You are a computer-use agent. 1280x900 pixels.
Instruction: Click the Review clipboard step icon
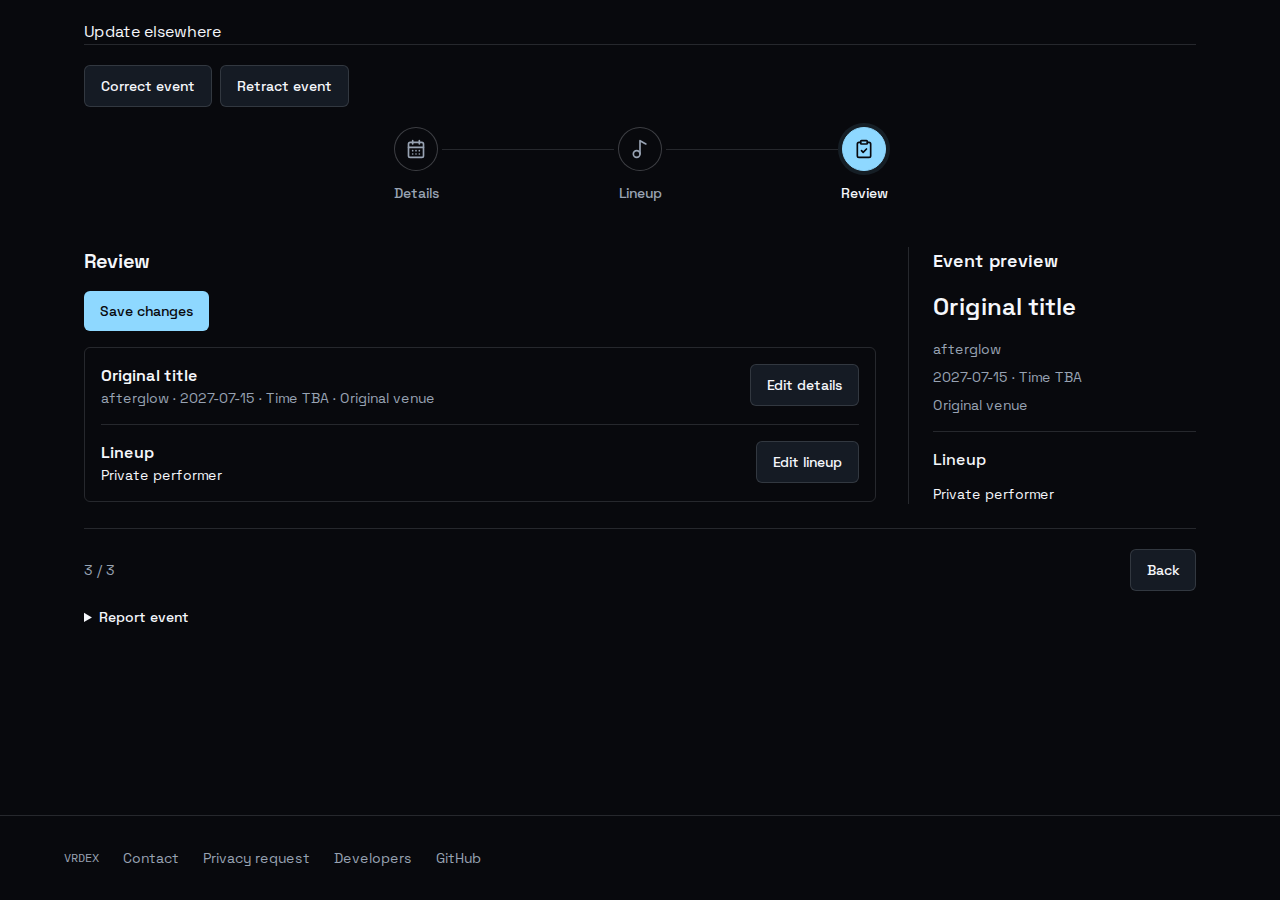[x=864, y=149]
